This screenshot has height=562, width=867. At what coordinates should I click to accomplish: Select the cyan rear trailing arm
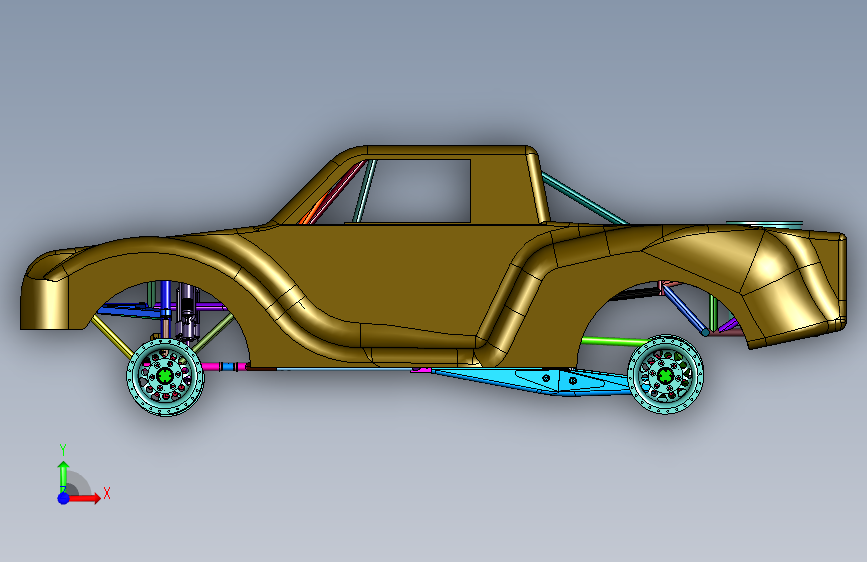coord(531,380)
